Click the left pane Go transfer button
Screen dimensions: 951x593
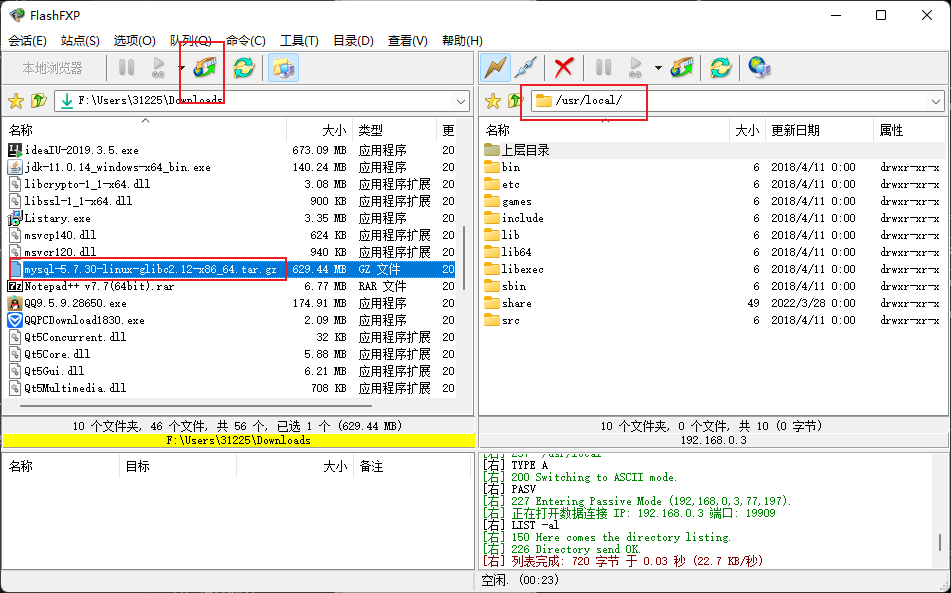click(x=158, y=68)
